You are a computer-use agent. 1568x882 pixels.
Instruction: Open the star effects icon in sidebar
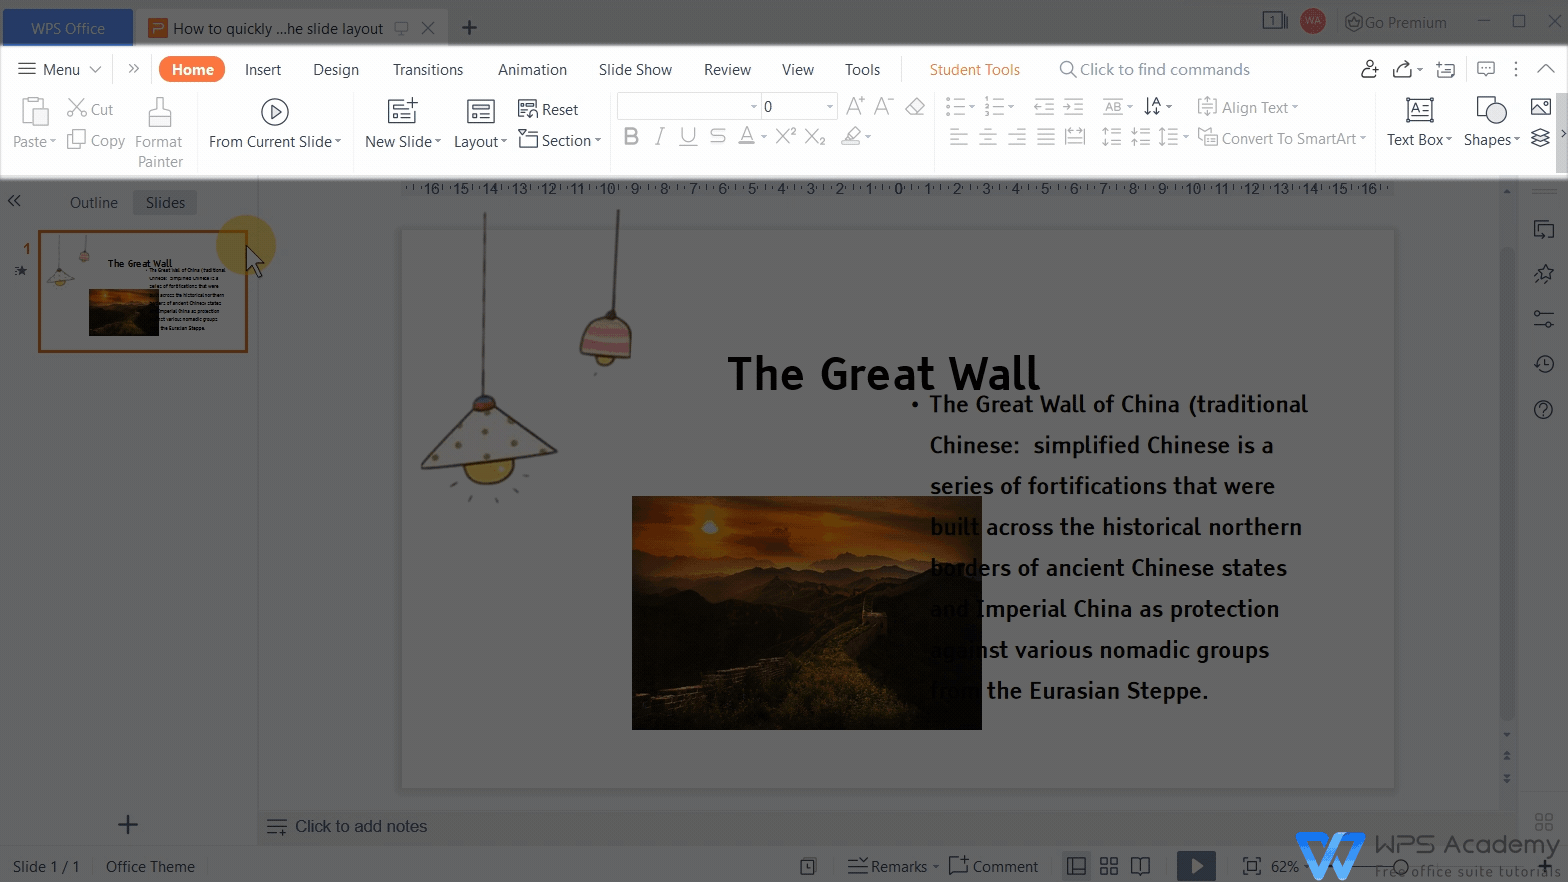(1544, 274)
